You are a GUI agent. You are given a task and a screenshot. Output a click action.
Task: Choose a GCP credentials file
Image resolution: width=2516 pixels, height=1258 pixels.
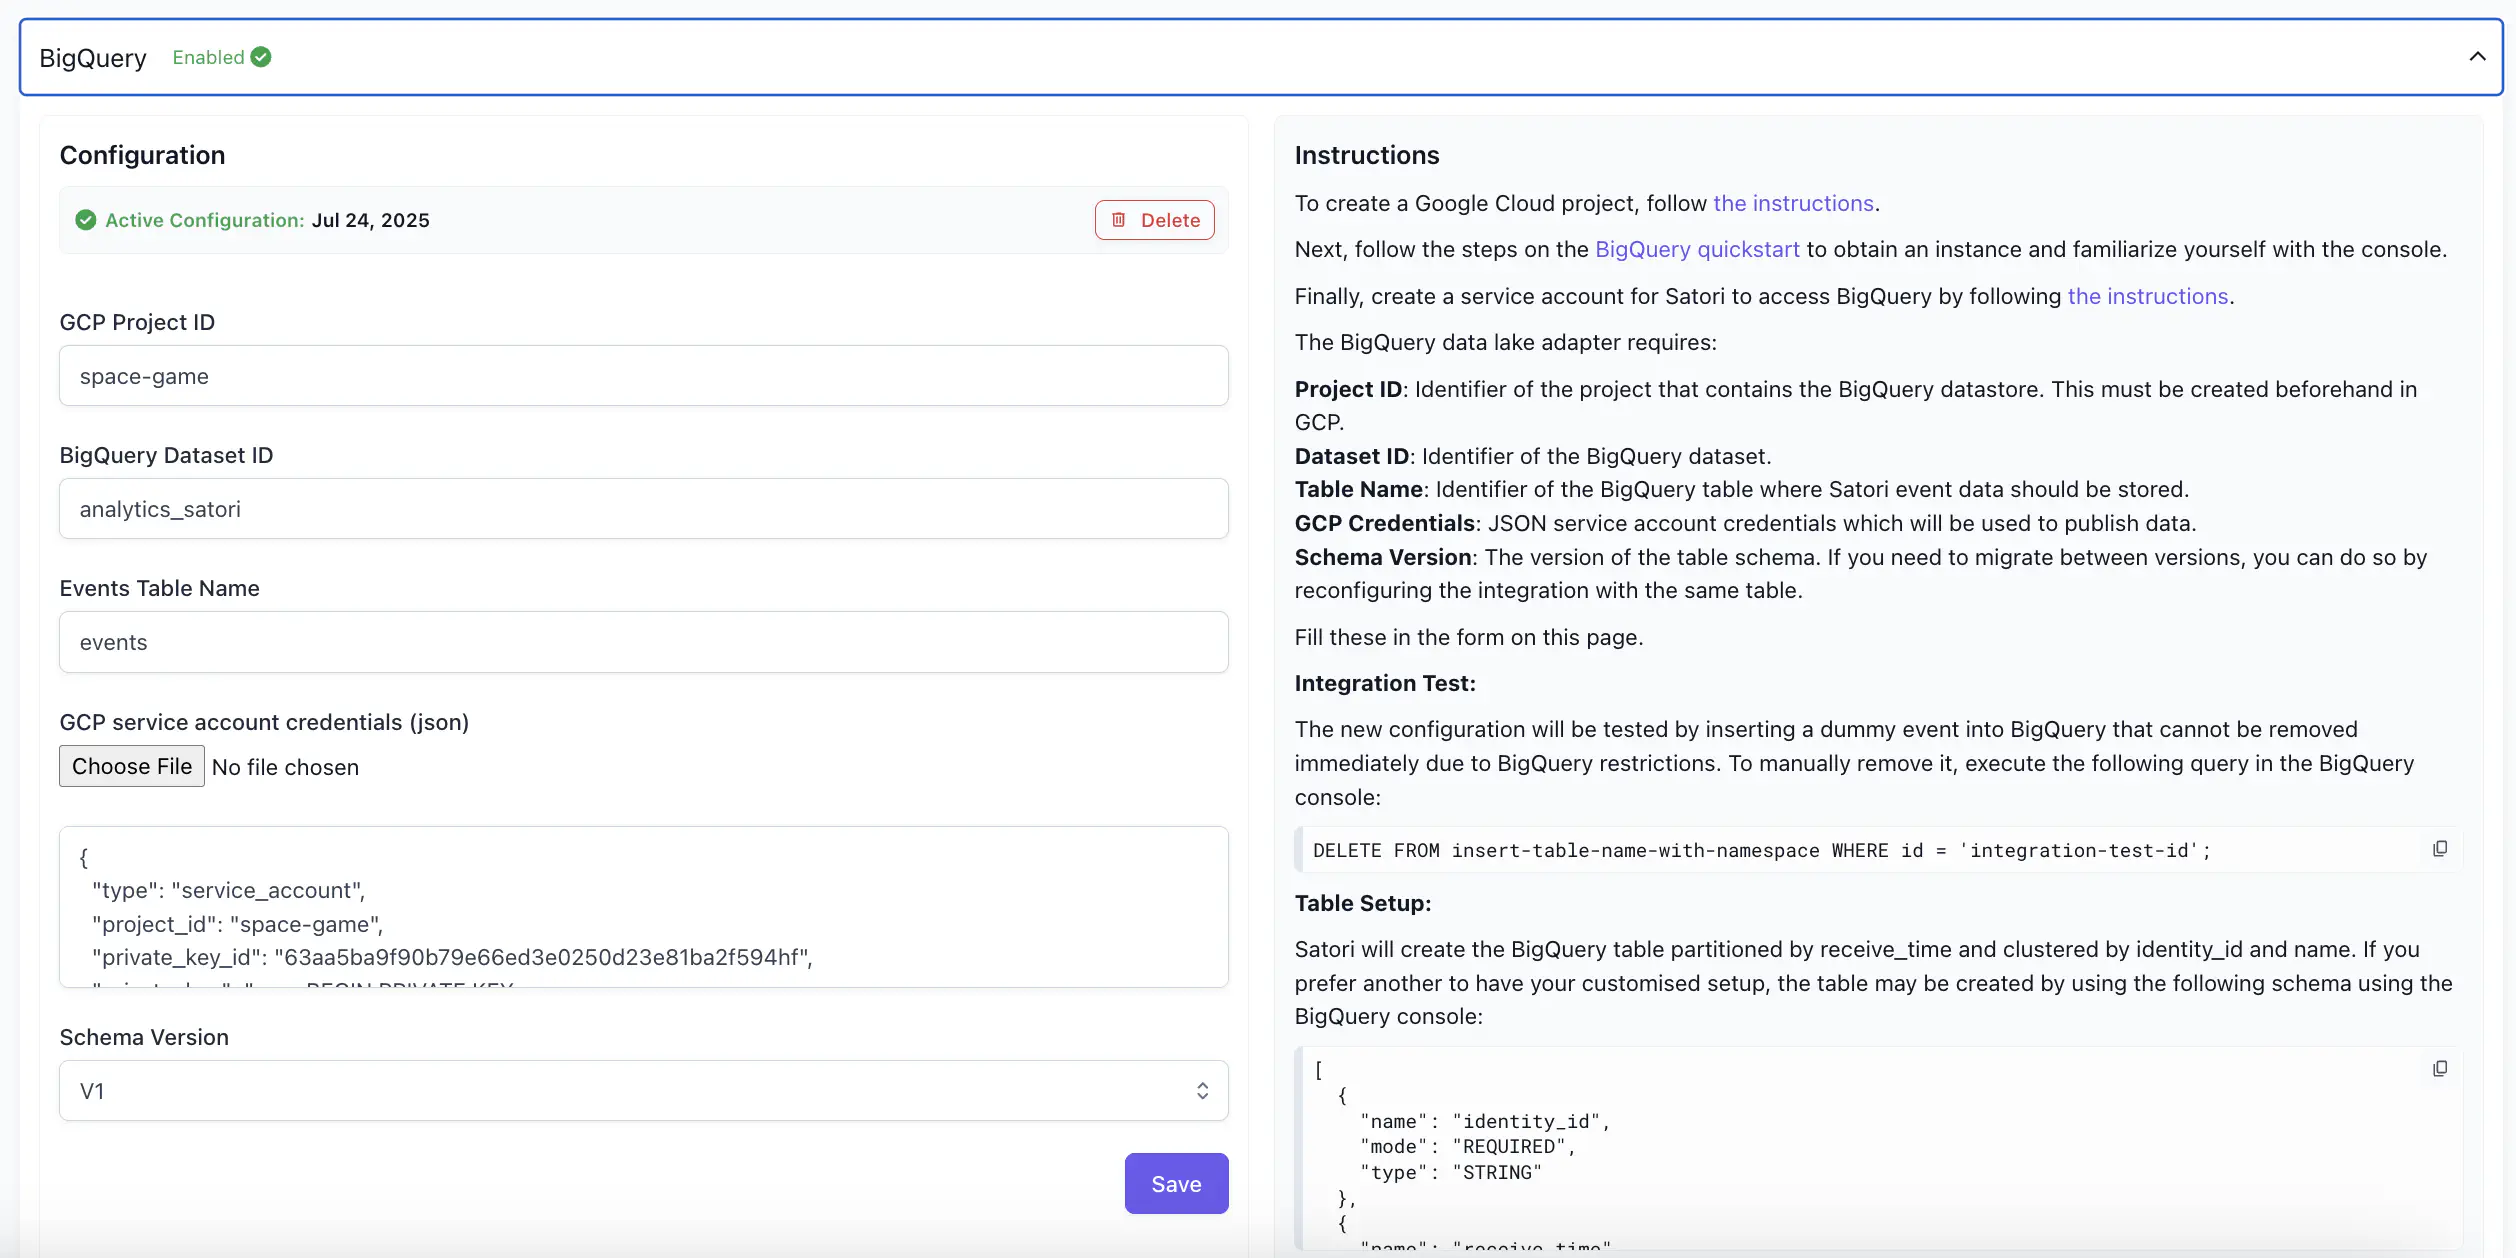click(131, 765)
